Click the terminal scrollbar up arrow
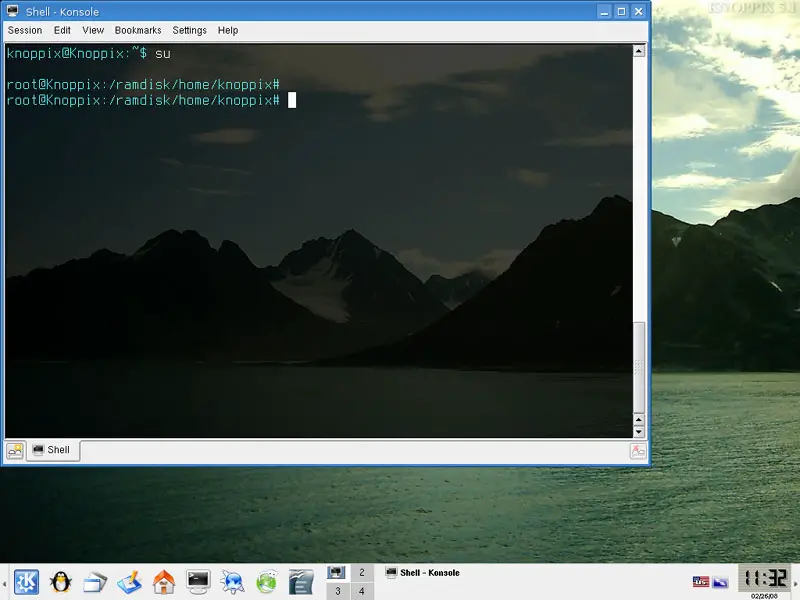800x600 pixels. [639, 50]
